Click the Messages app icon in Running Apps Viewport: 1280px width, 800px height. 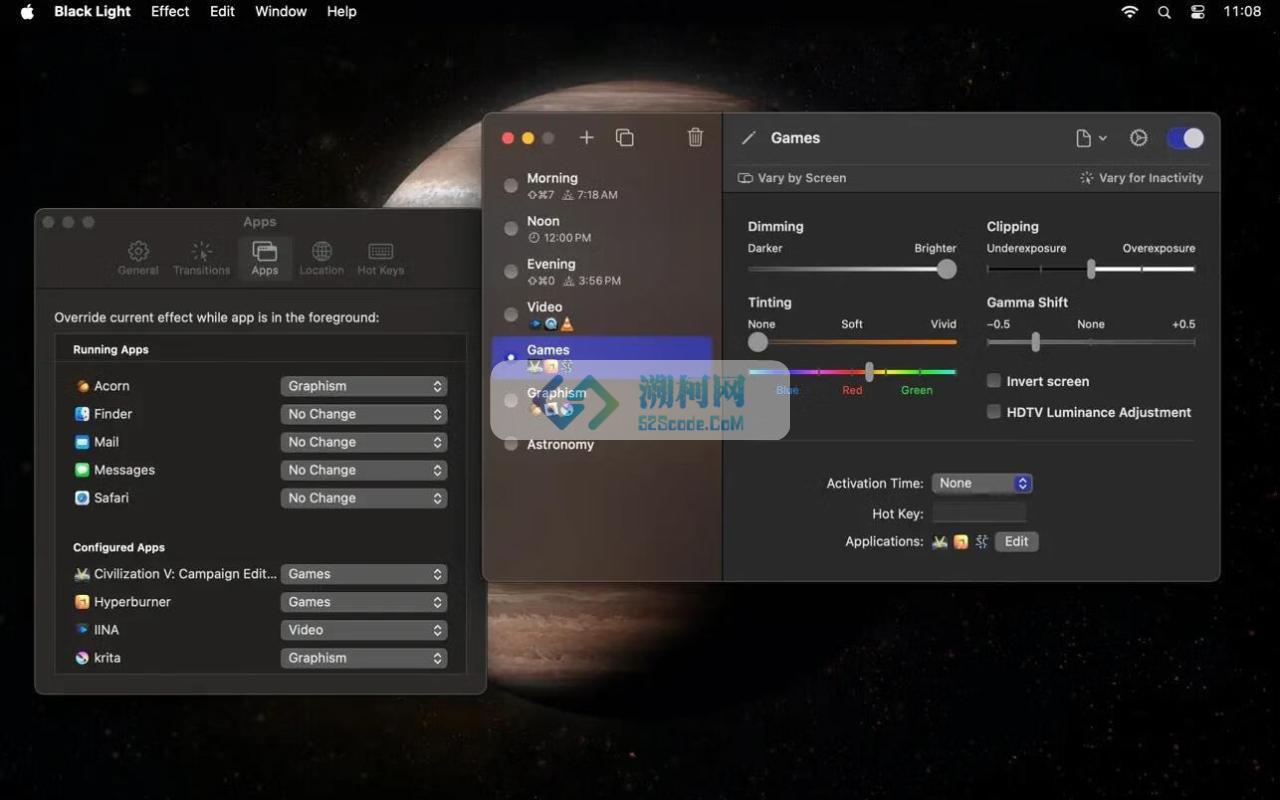click(x=82, y=470)
